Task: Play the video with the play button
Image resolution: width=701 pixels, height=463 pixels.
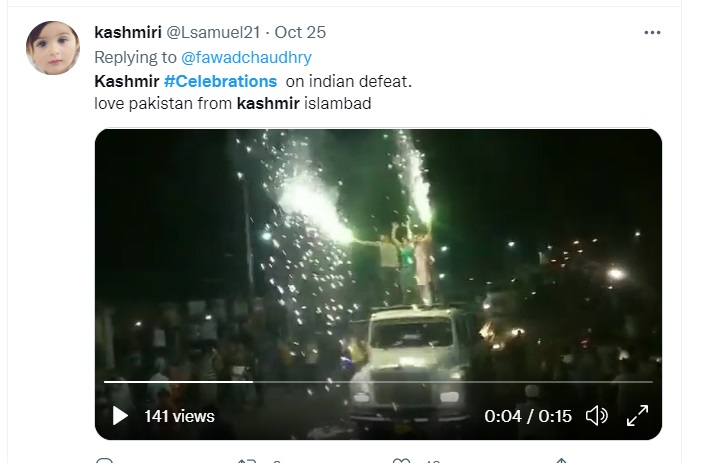Action: (120, 415)
